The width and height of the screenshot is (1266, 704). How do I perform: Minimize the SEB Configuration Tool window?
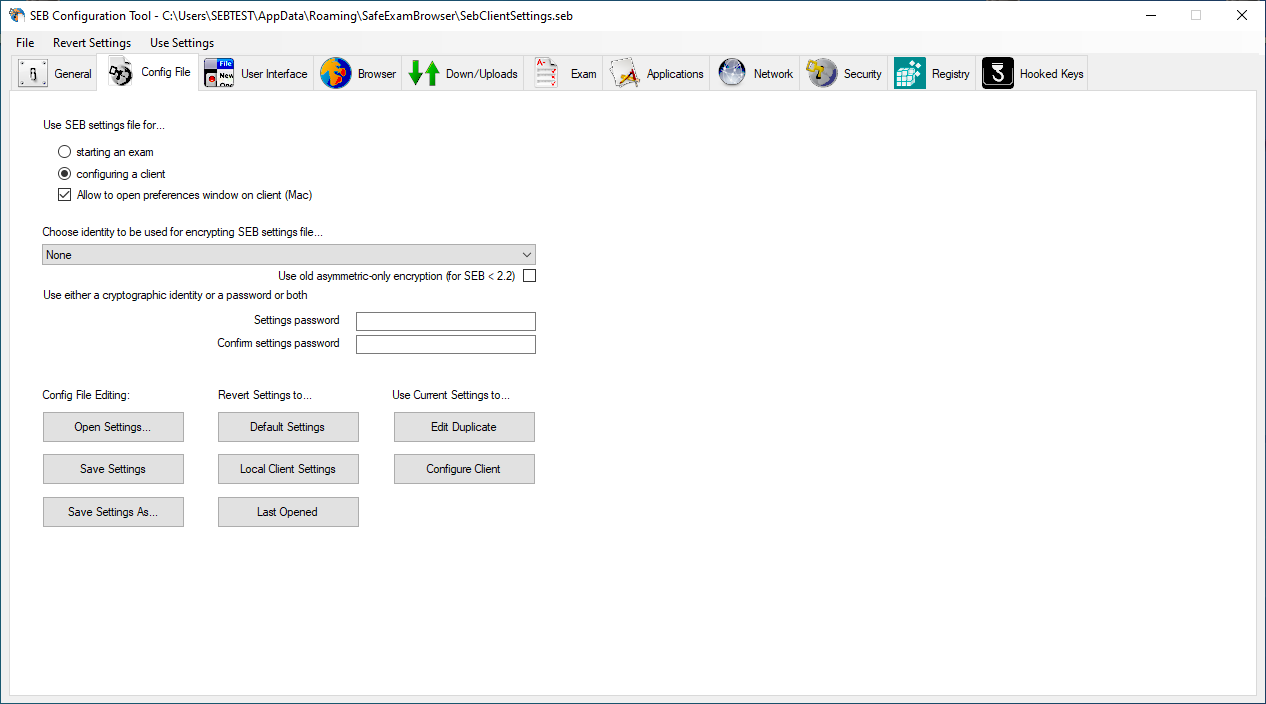click(x=1150, y=15)
